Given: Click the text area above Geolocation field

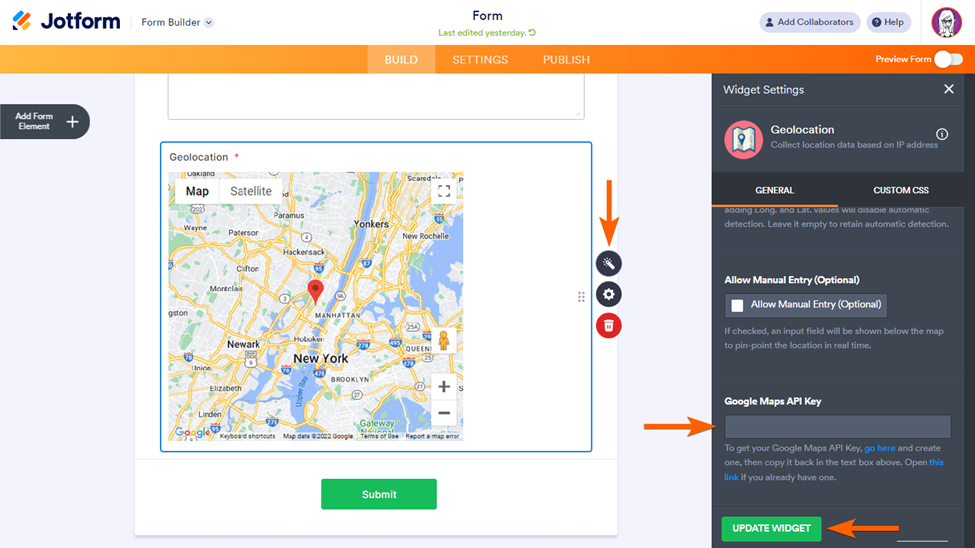Looking at the screenshot, I should pyautogui.click(x=376, y=96).
